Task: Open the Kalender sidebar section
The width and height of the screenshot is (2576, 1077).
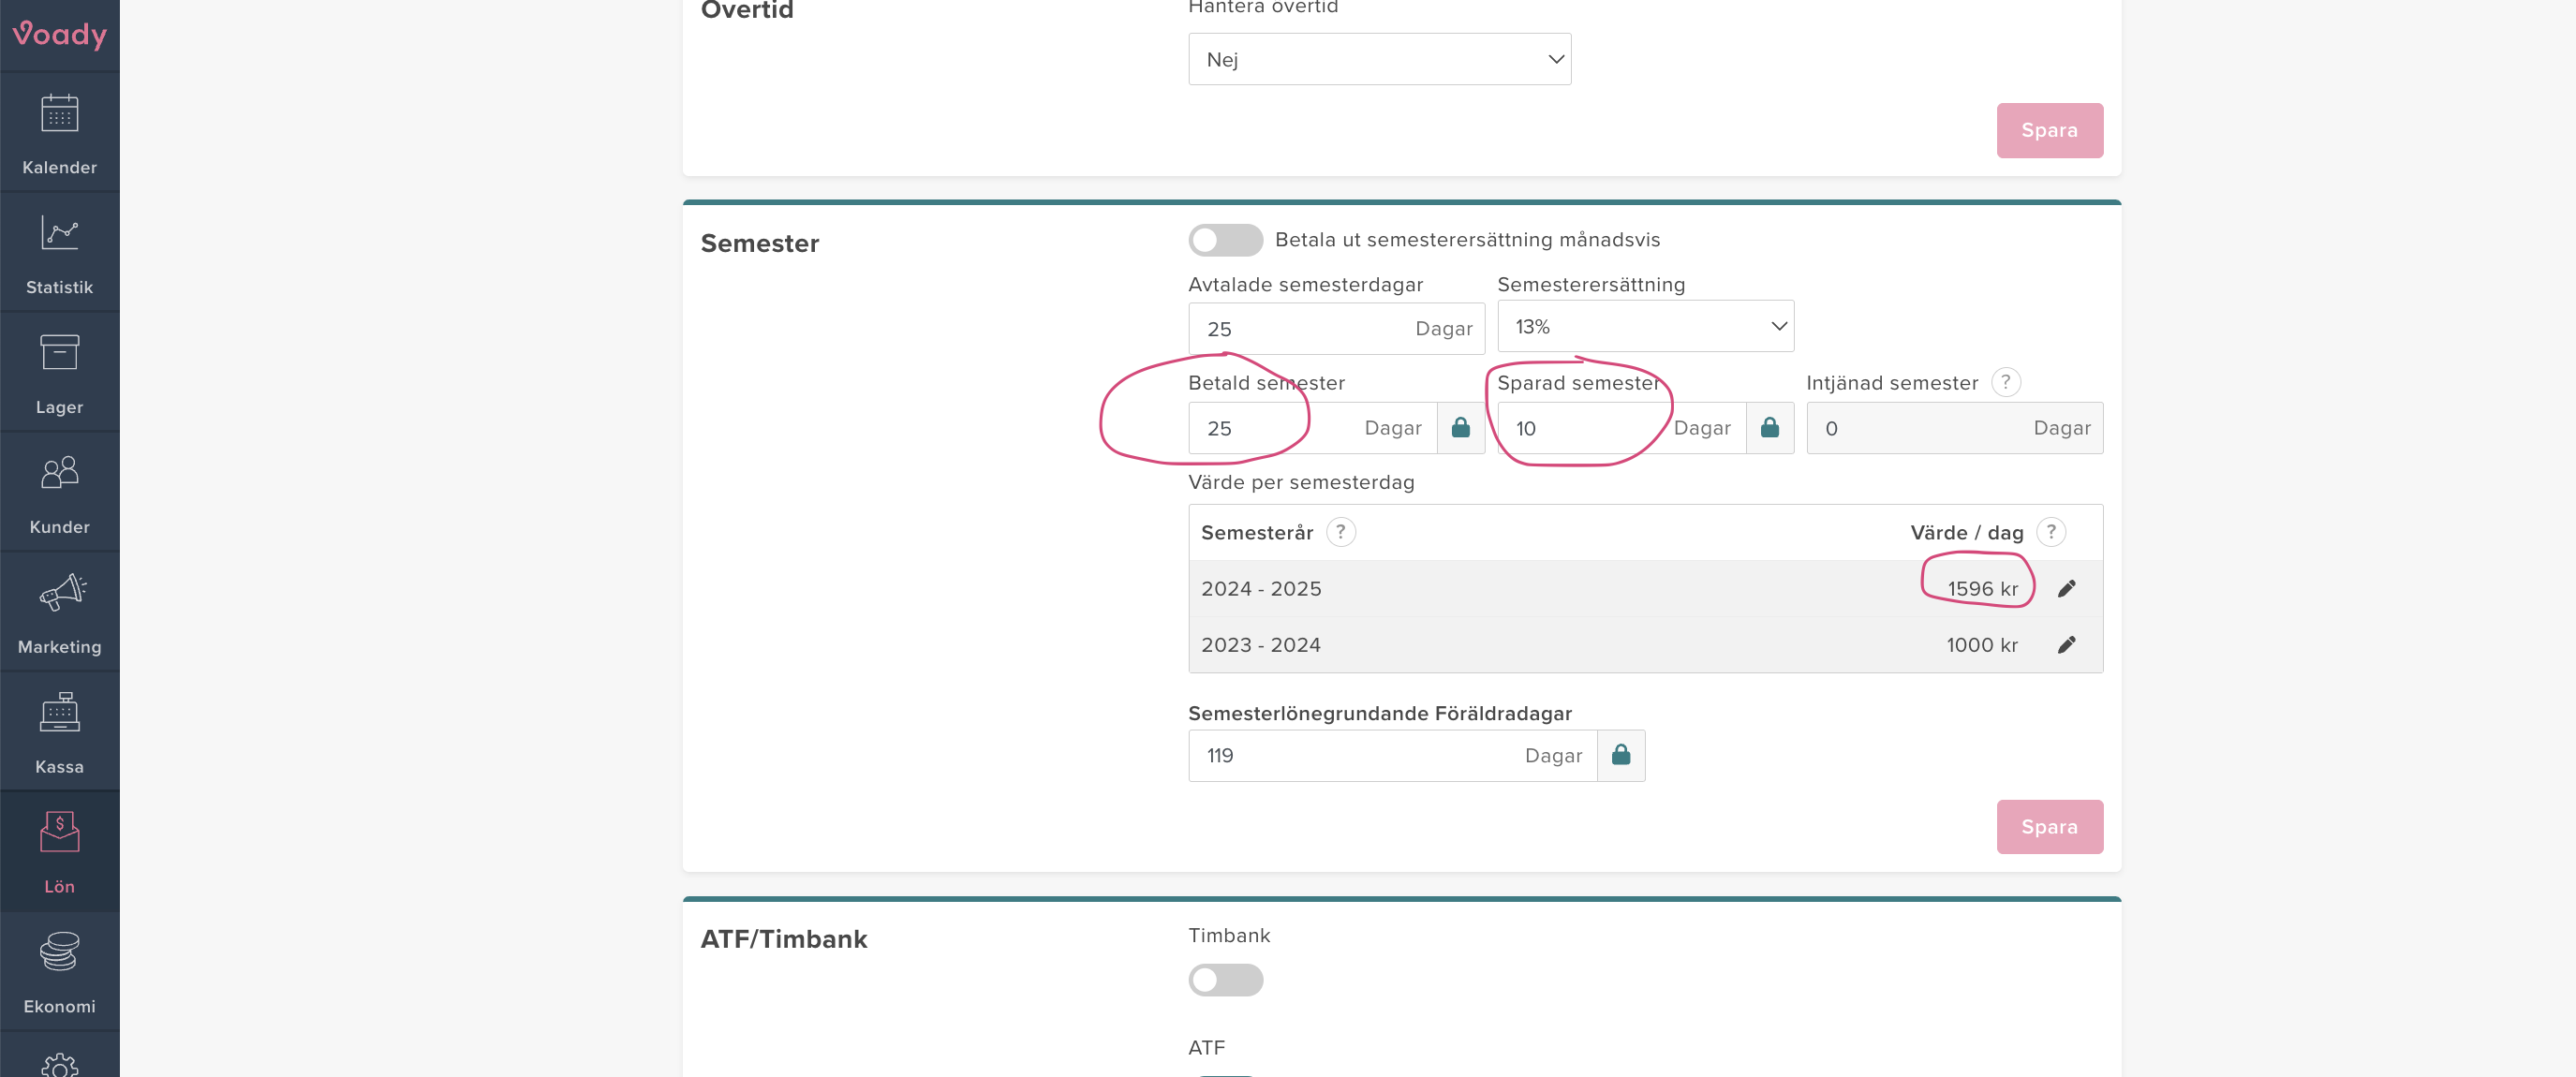Action: coord(59,133)
